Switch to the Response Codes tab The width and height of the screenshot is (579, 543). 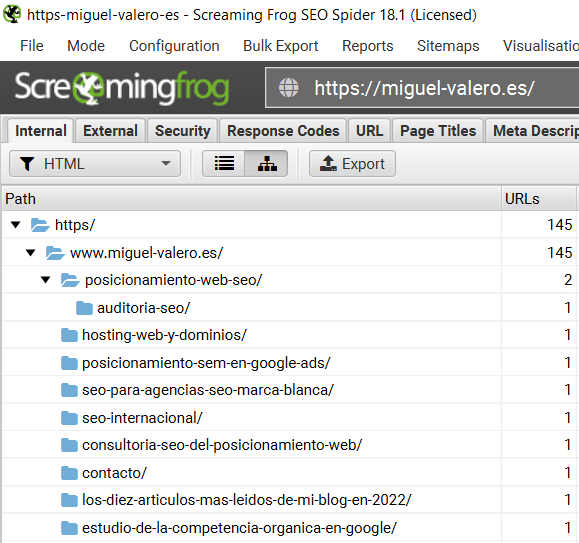click(283, 131)
